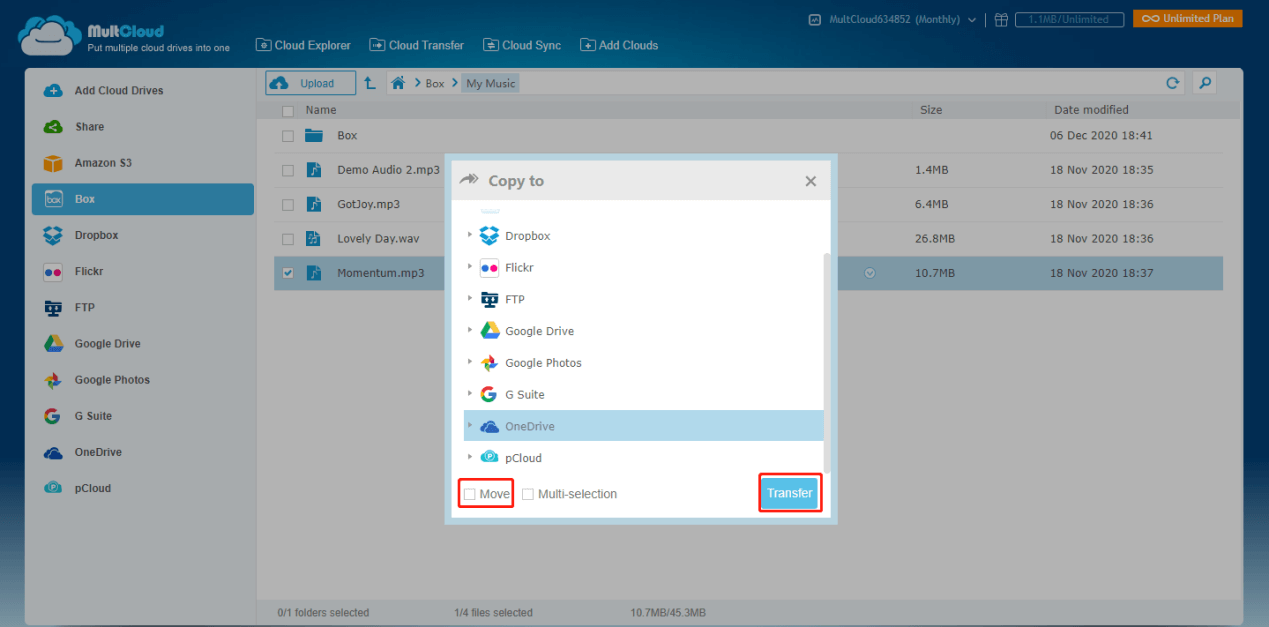
Task: Click the Date modified column header
Action: 1091,110
